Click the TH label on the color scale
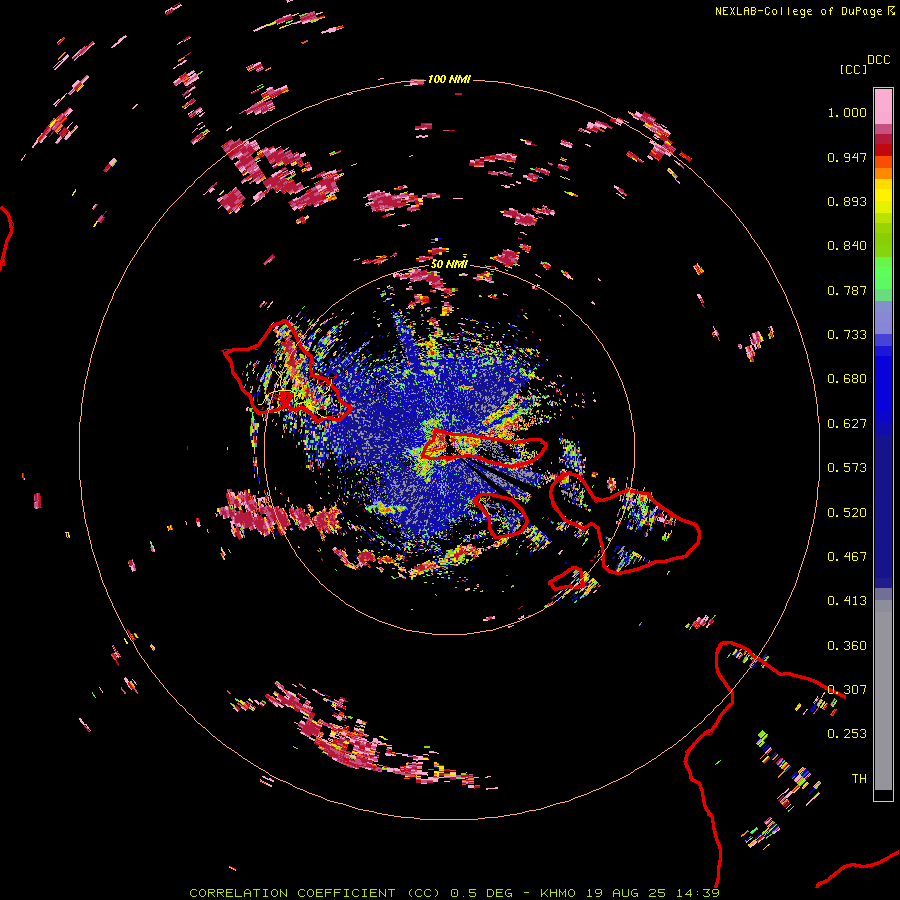 859,779
